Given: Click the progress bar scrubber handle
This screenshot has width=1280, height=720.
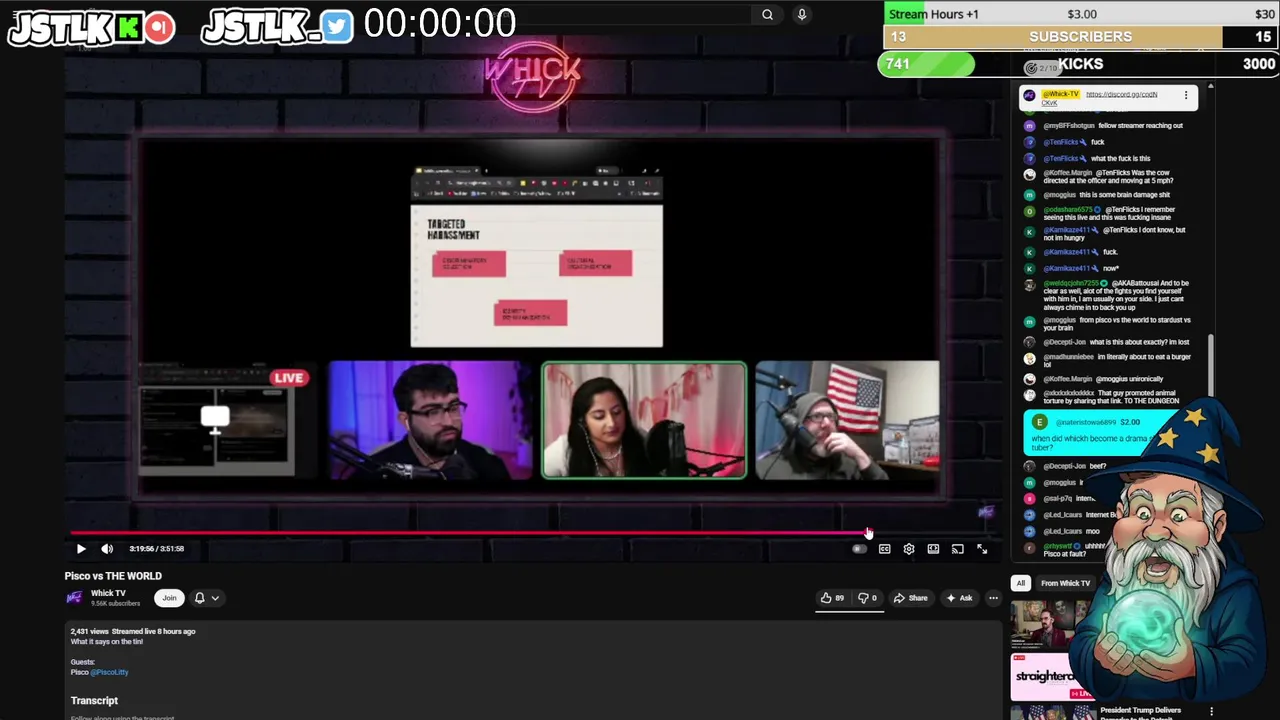Looking at the screenshot, I should pos(868,533).
